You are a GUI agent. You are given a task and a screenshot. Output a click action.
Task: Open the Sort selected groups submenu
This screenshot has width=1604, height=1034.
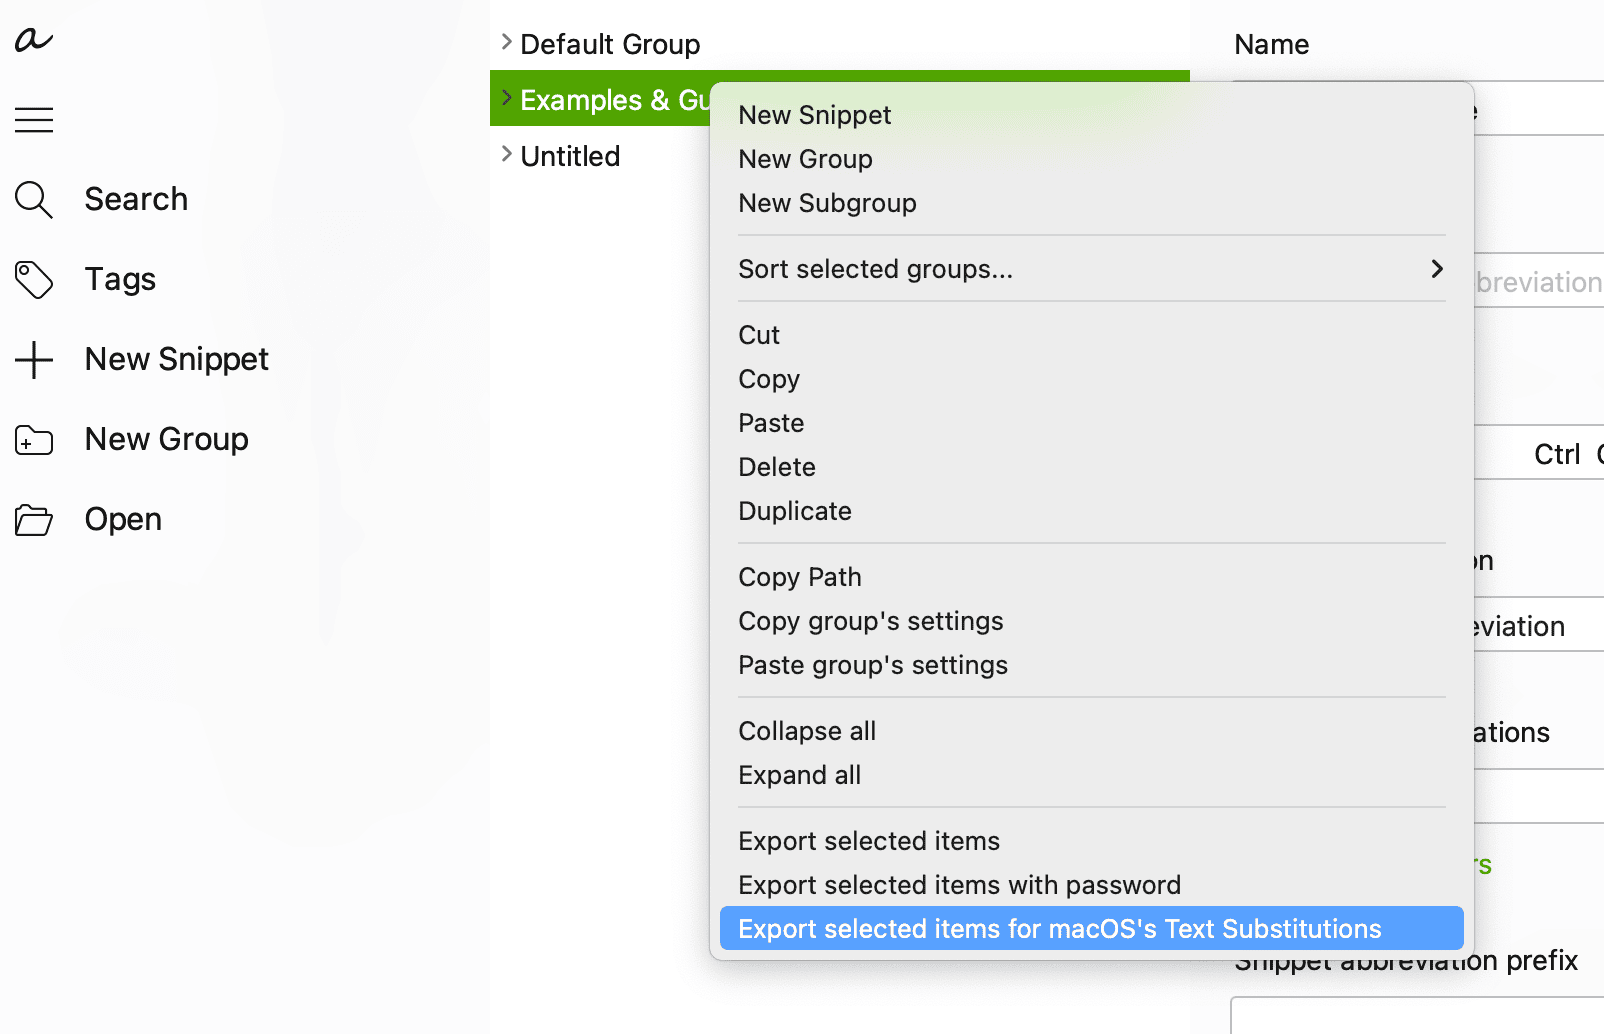click(x=1091, y=268)
